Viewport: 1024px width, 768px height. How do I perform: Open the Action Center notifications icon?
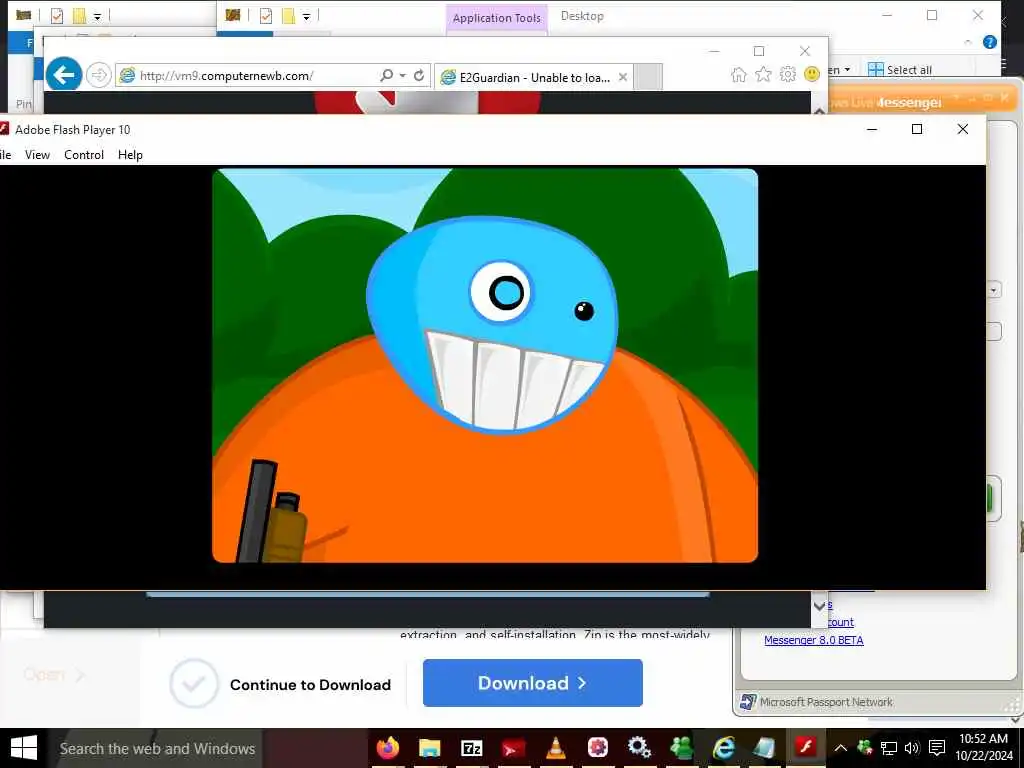(937, 748)
